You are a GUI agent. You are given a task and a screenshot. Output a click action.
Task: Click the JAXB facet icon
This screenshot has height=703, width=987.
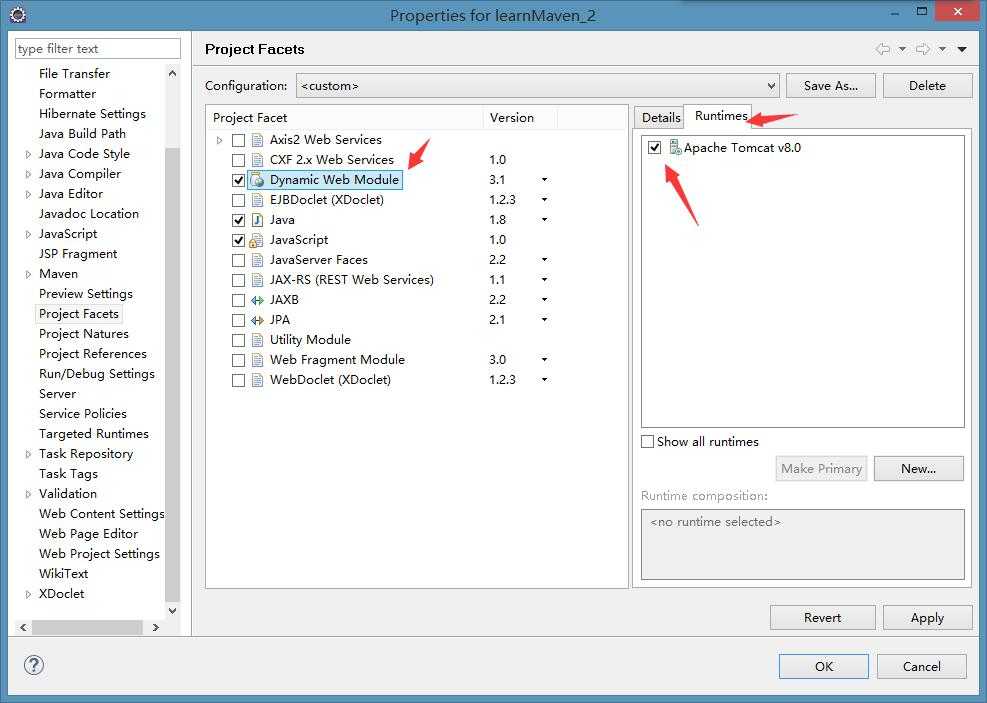click(257, 300)
